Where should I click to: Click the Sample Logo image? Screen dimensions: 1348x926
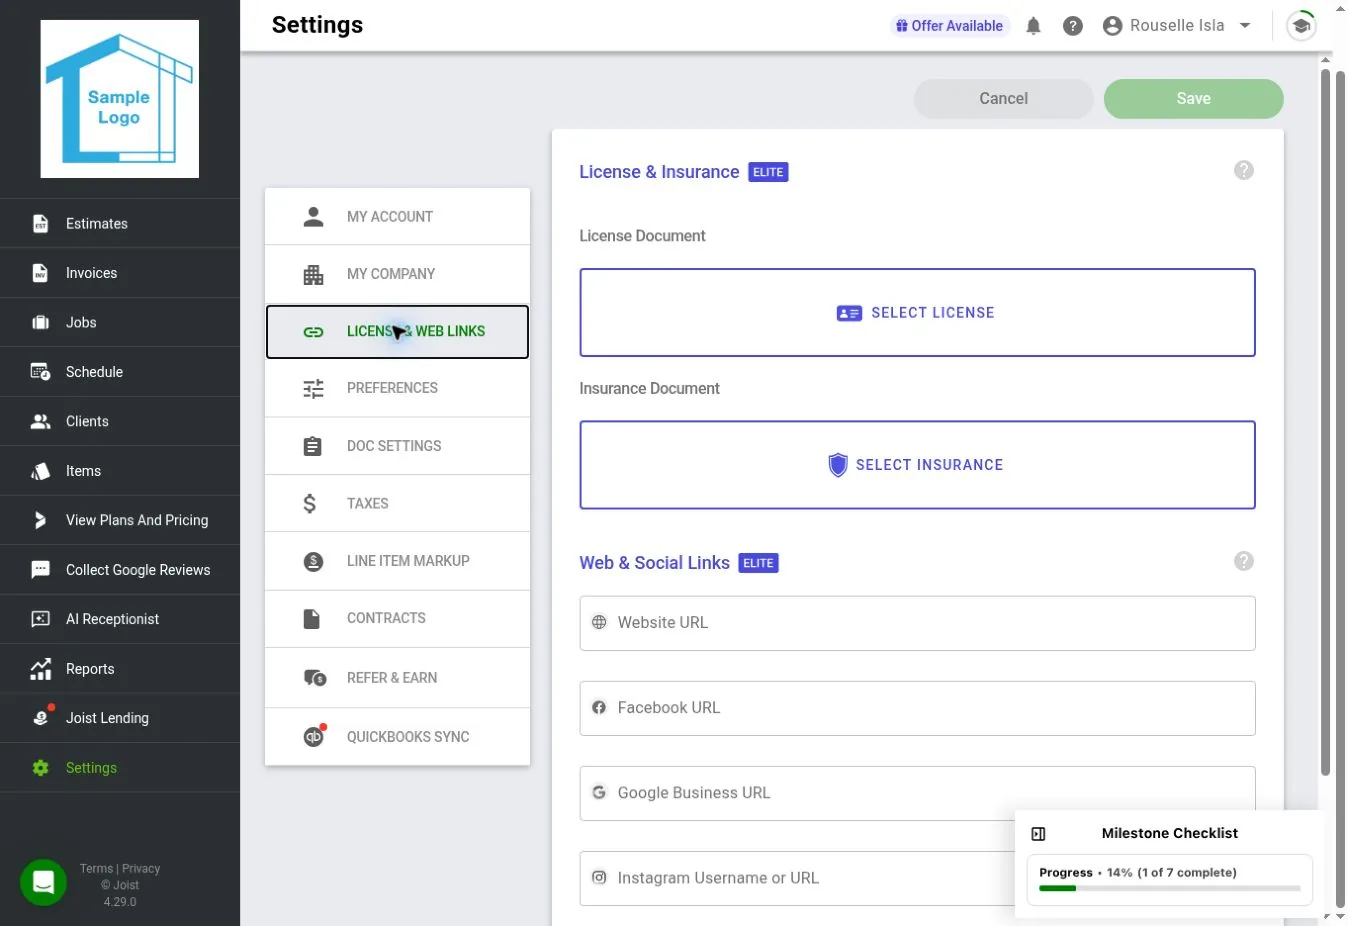120,99
